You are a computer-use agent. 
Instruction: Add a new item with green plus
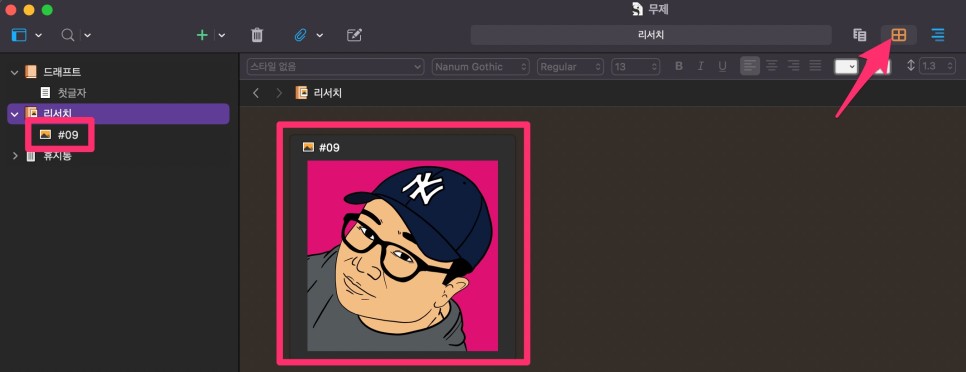point(202,35)
